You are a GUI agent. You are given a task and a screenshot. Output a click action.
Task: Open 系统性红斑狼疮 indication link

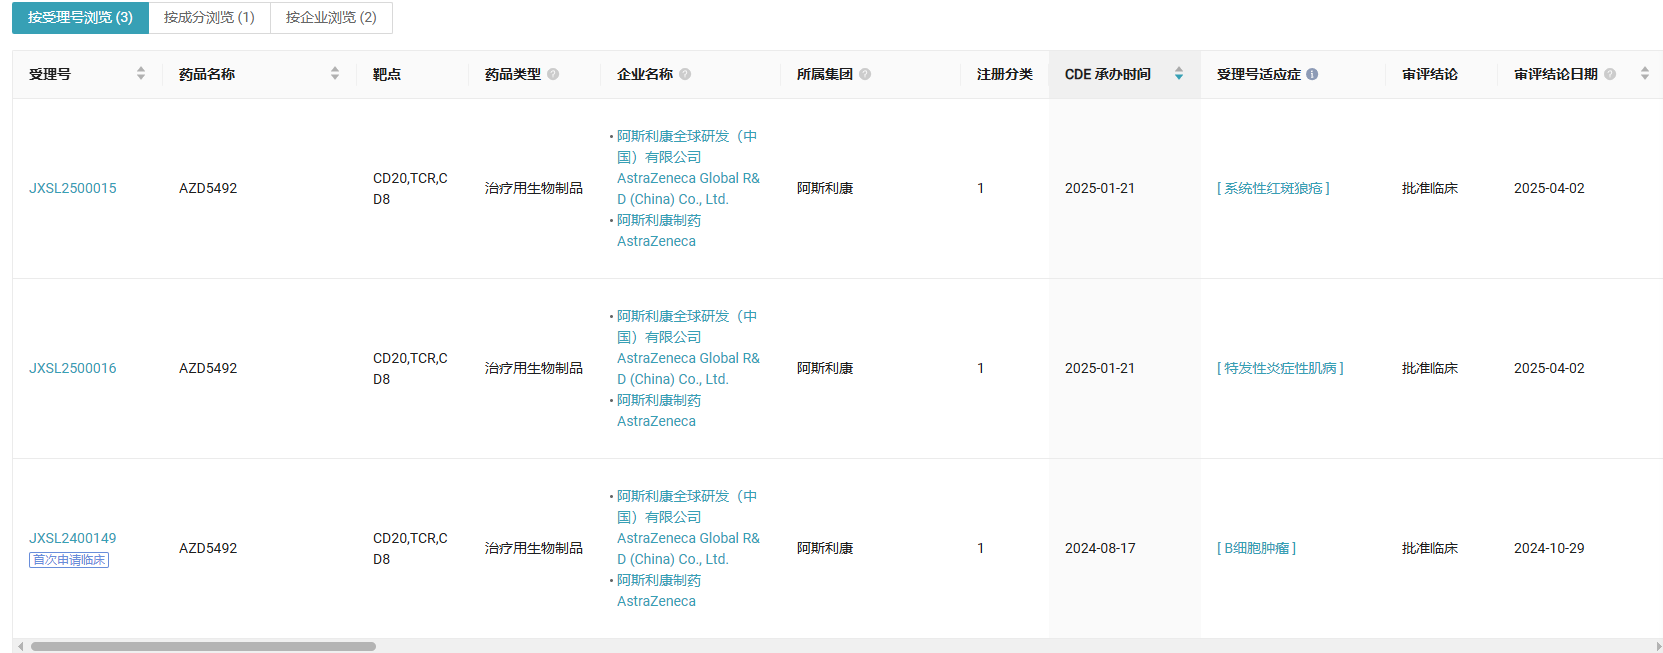[1273, 188]
